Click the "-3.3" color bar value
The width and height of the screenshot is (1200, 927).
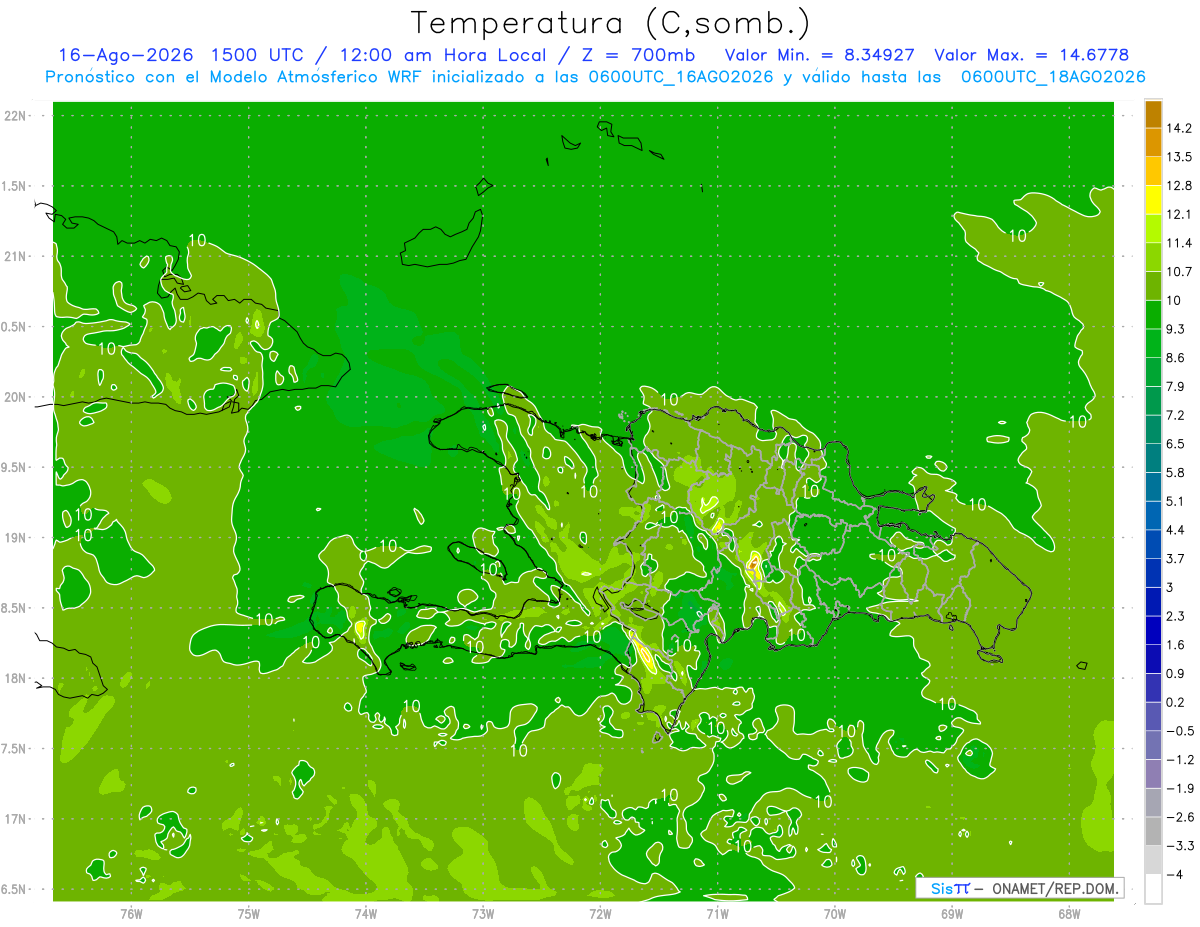point(1179,846)
